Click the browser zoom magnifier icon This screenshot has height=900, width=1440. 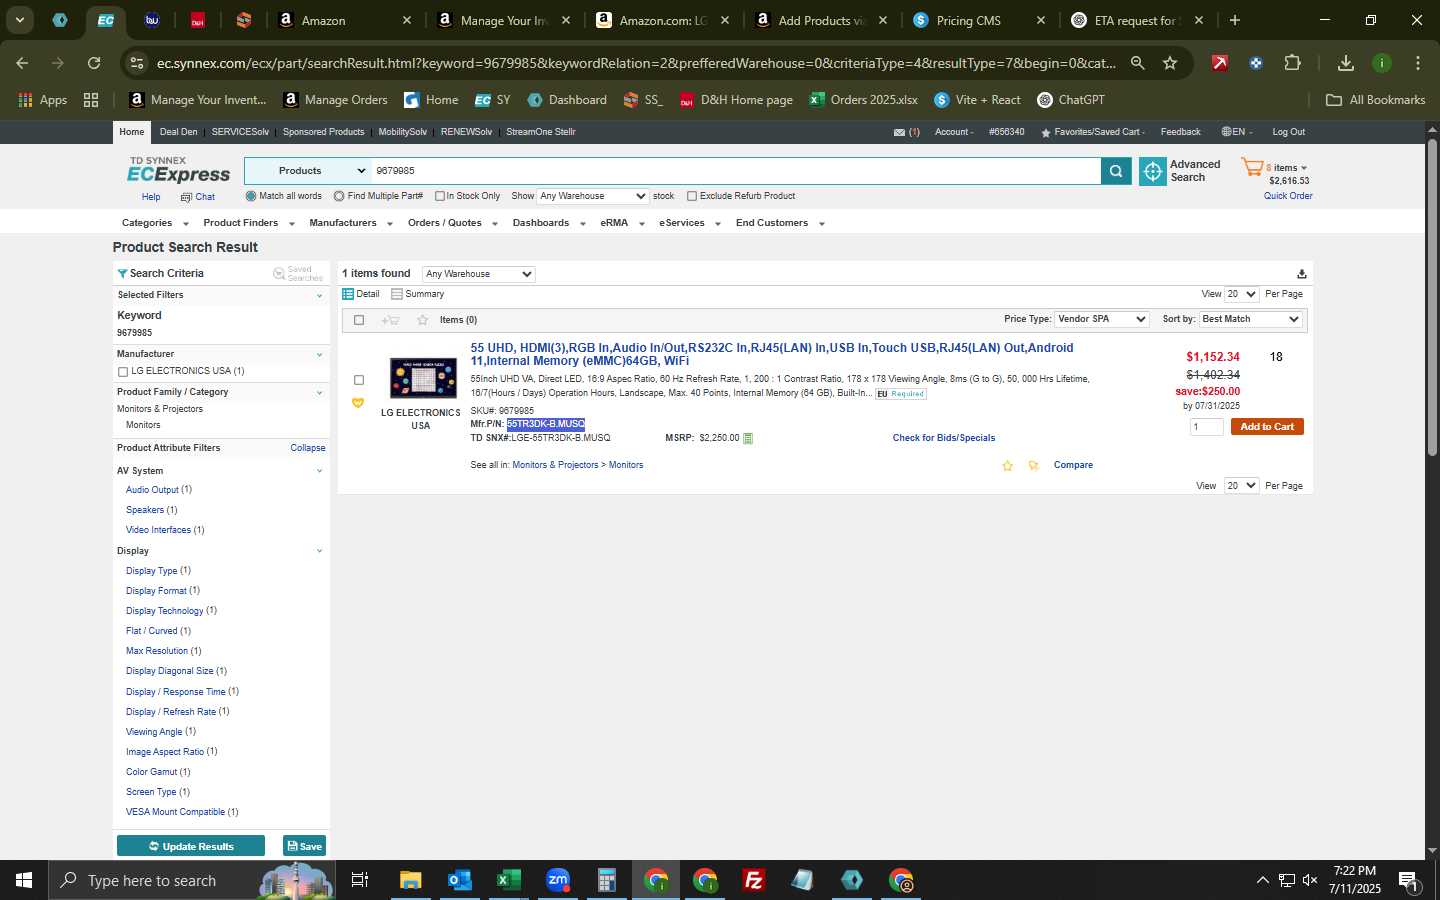[x=1137, y=63]
